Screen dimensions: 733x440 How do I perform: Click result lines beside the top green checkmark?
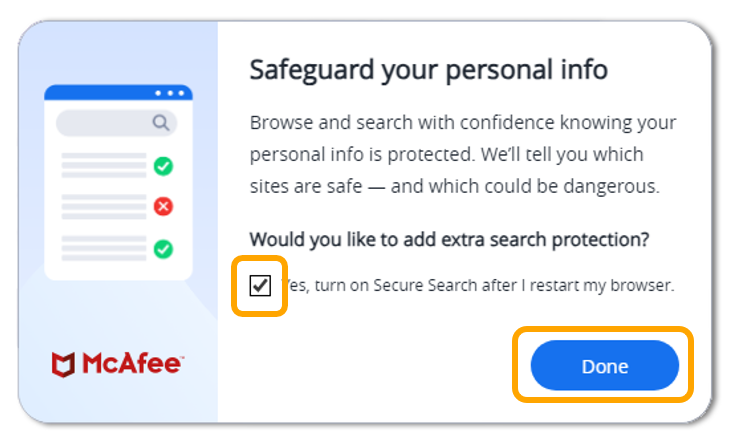pos(103,165)
